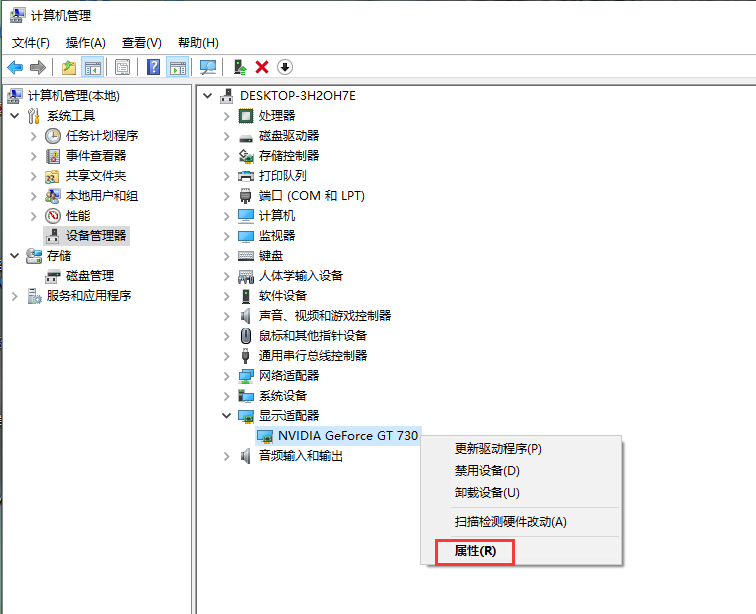Select 更新驱动程序(P) in context menu
The height and width of the screenshot is (614, 756).
point(498,449)
